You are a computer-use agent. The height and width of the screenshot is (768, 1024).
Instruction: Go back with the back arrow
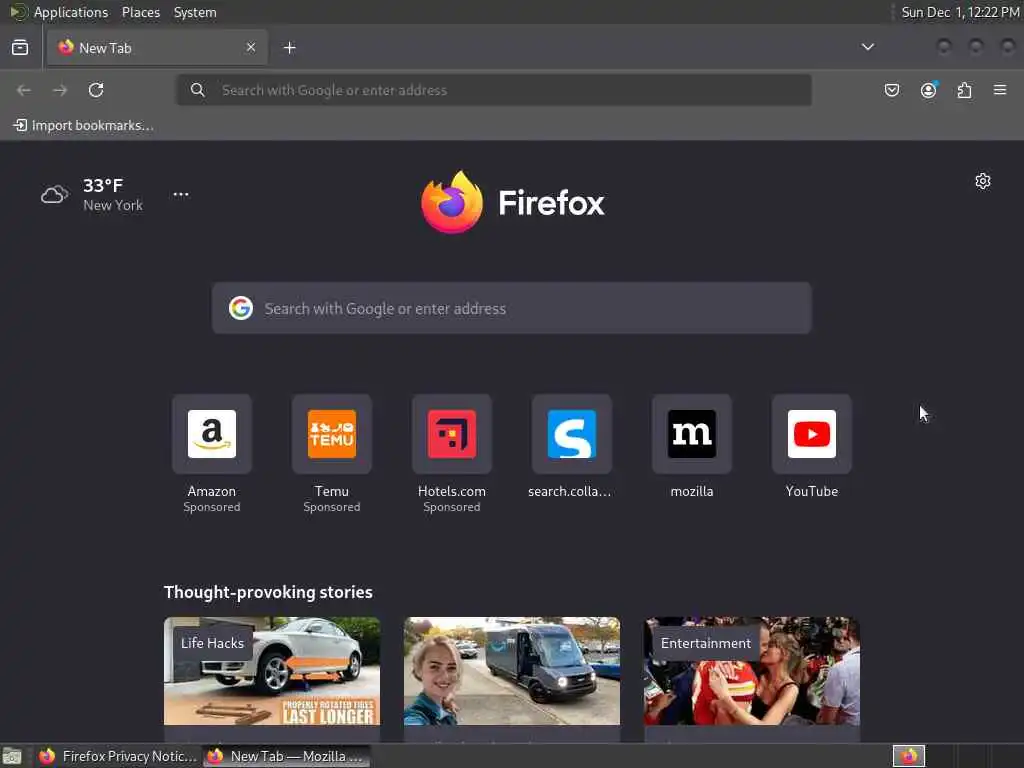point(24,90)
